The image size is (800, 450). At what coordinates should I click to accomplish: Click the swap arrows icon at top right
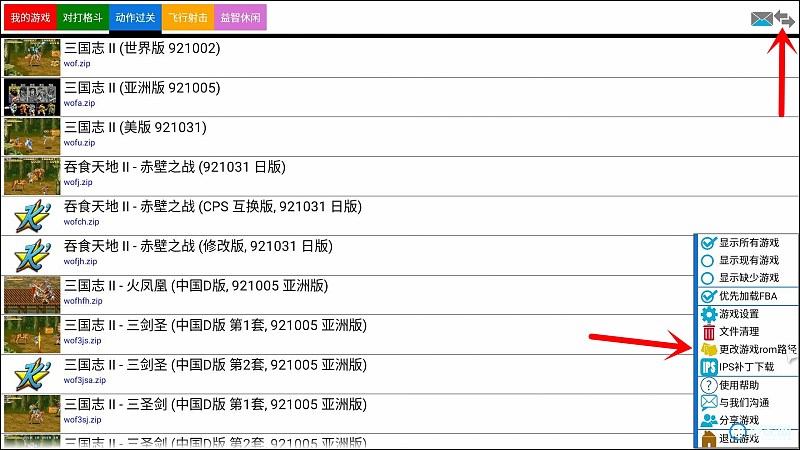pos(785,18)
